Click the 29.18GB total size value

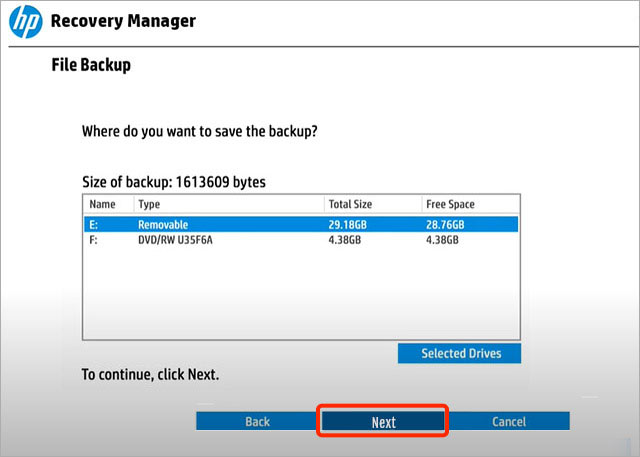click(x=347, y=225)
